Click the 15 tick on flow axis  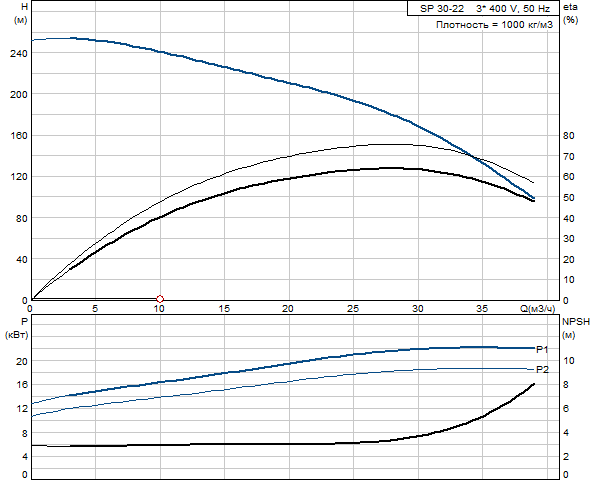coord(224,309)
